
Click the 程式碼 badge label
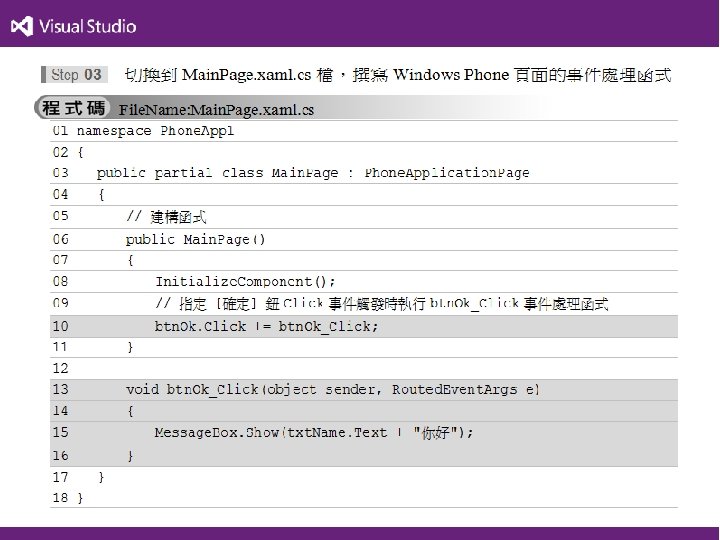coord(73,108)
